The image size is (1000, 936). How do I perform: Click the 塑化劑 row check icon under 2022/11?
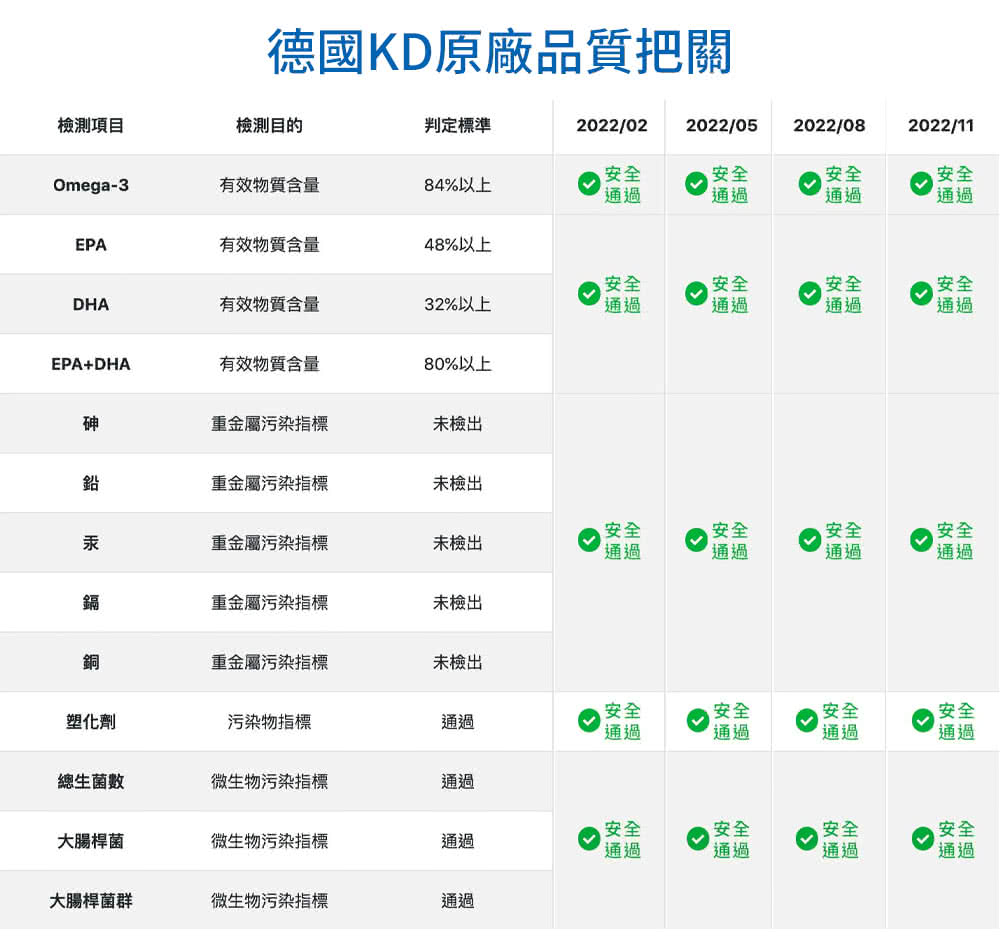[922, 720]
